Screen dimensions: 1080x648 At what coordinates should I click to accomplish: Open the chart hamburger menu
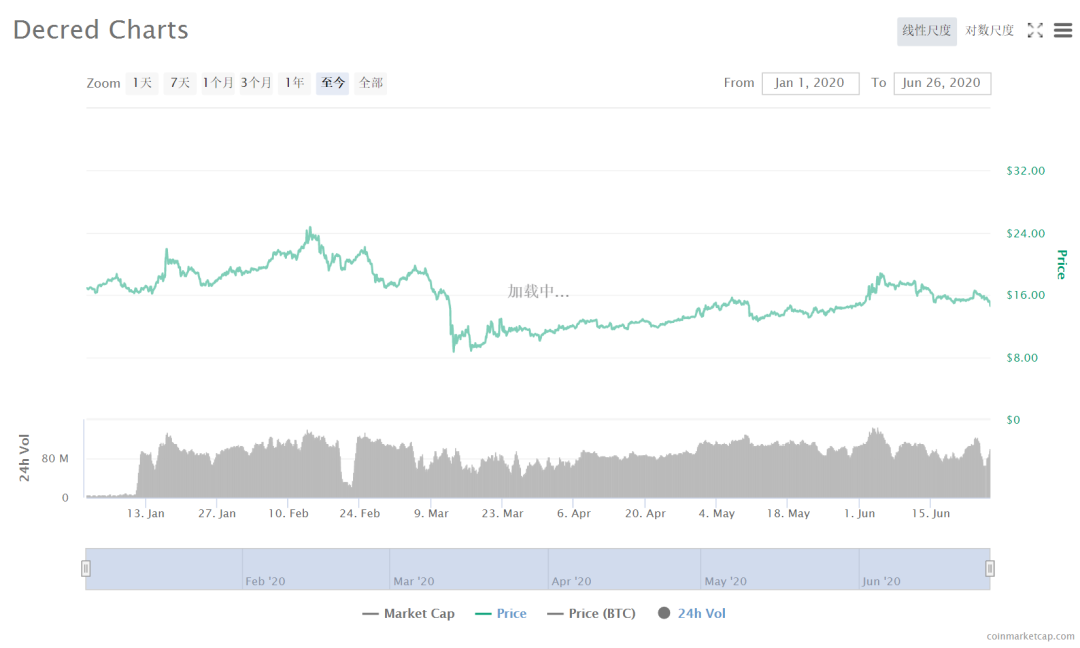1063,30
